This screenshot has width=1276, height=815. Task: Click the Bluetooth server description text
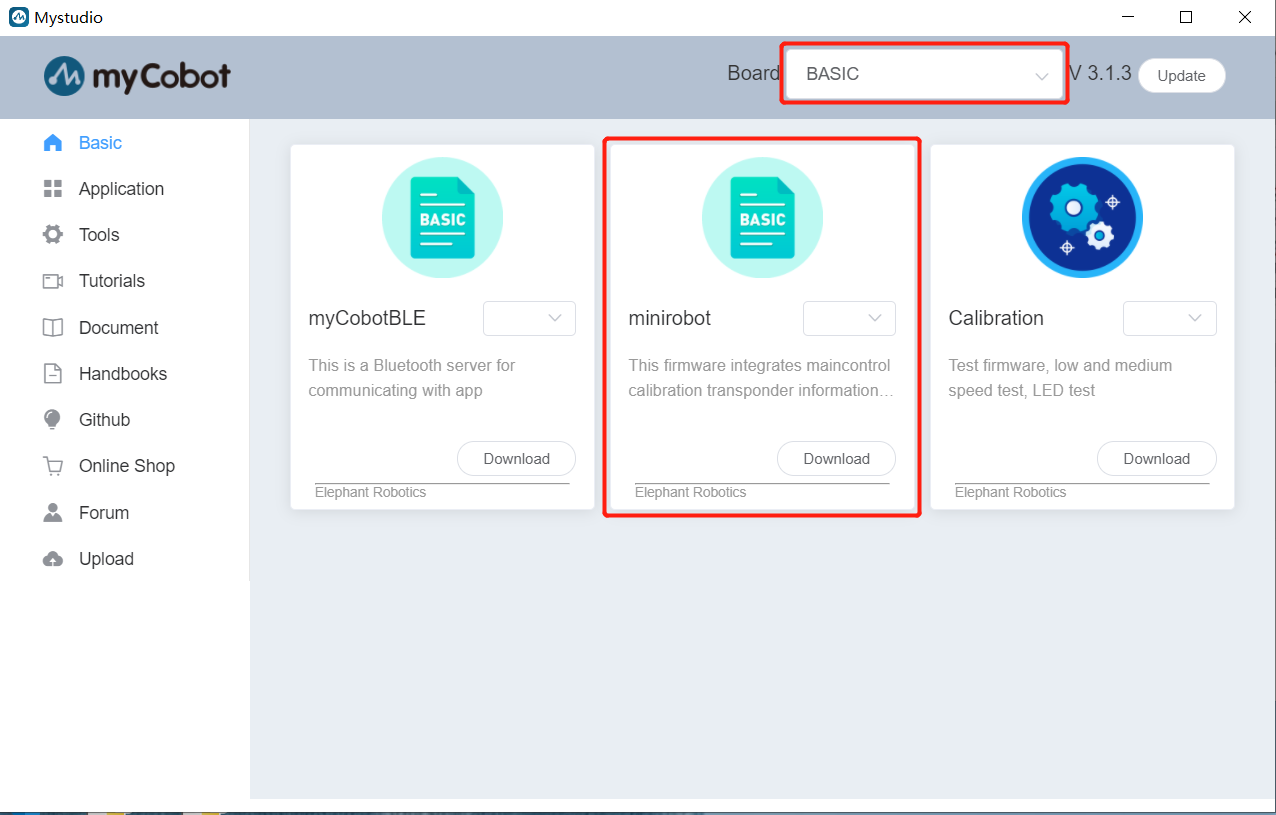412,378
